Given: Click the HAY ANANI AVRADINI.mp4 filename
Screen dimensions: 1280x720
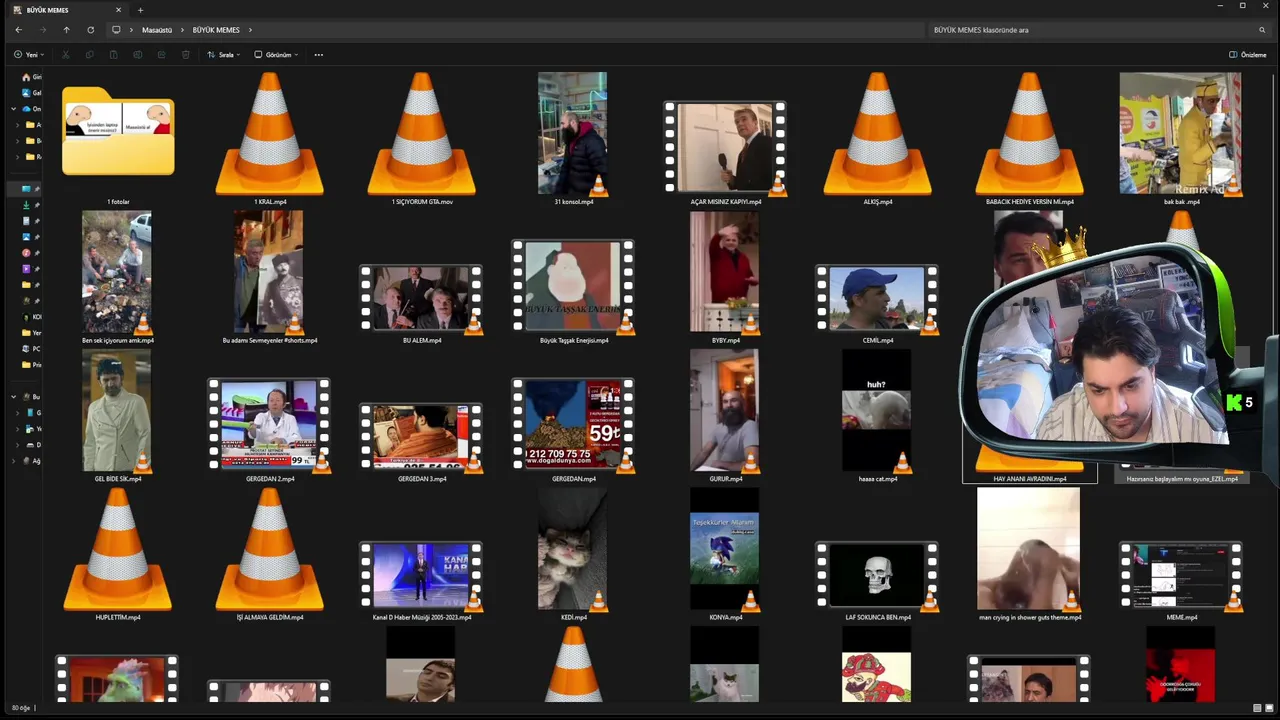Looking at the screenshot, I should coord(1030,479).
